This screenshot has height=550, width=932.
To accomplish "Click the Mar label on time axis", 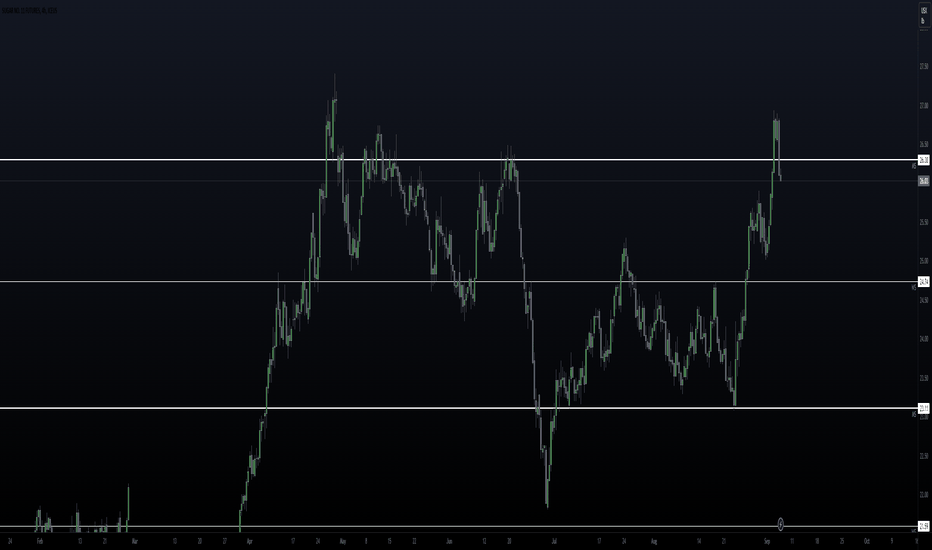I will 135,542.
